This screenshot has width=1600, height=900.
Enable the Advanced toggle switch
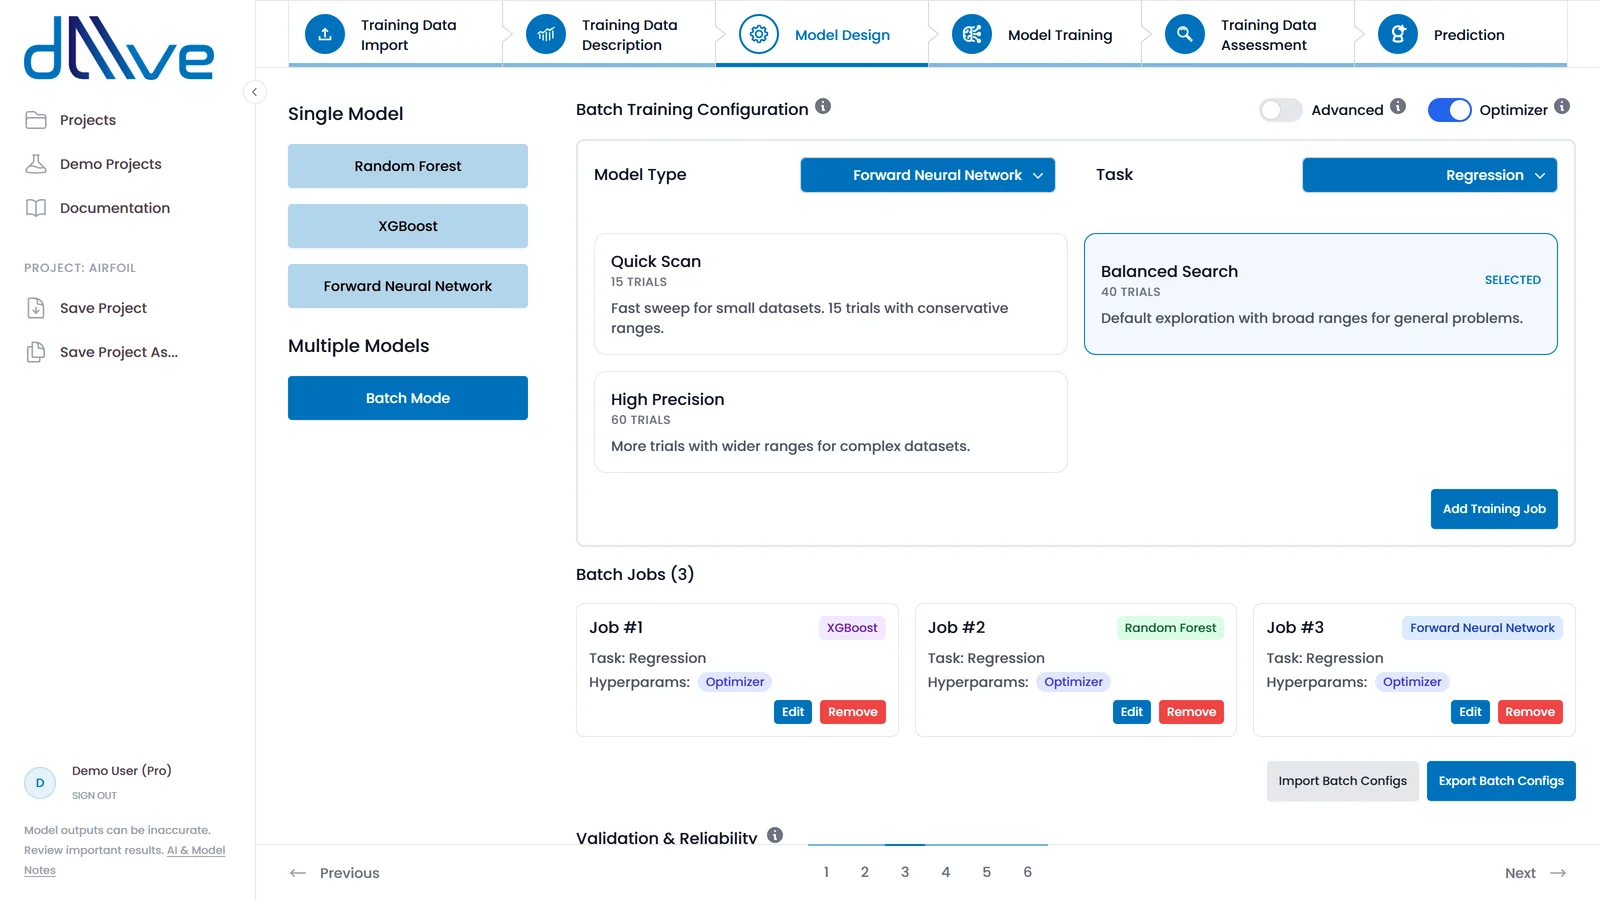[x=1281, y=110]
